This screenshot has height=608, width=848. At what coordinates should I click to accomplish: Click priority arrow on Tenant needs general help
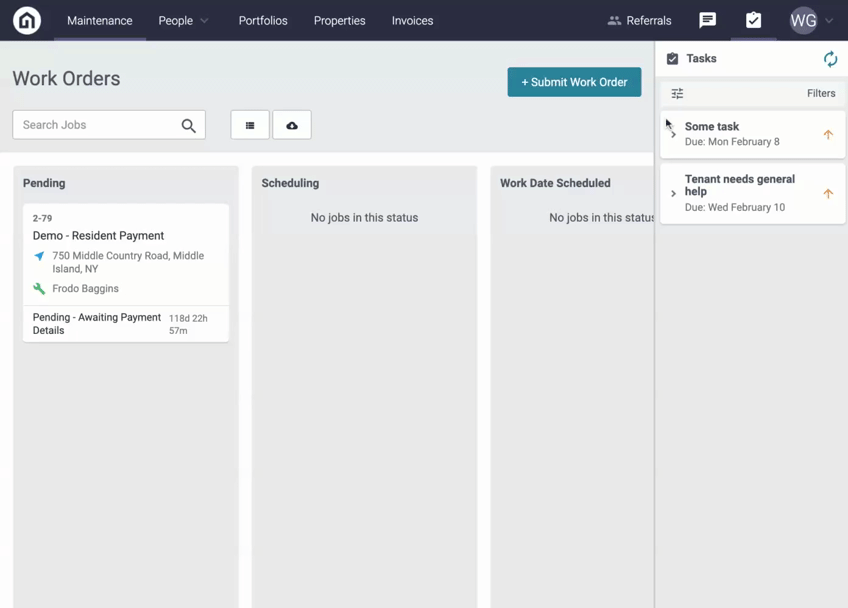point(828,193)
